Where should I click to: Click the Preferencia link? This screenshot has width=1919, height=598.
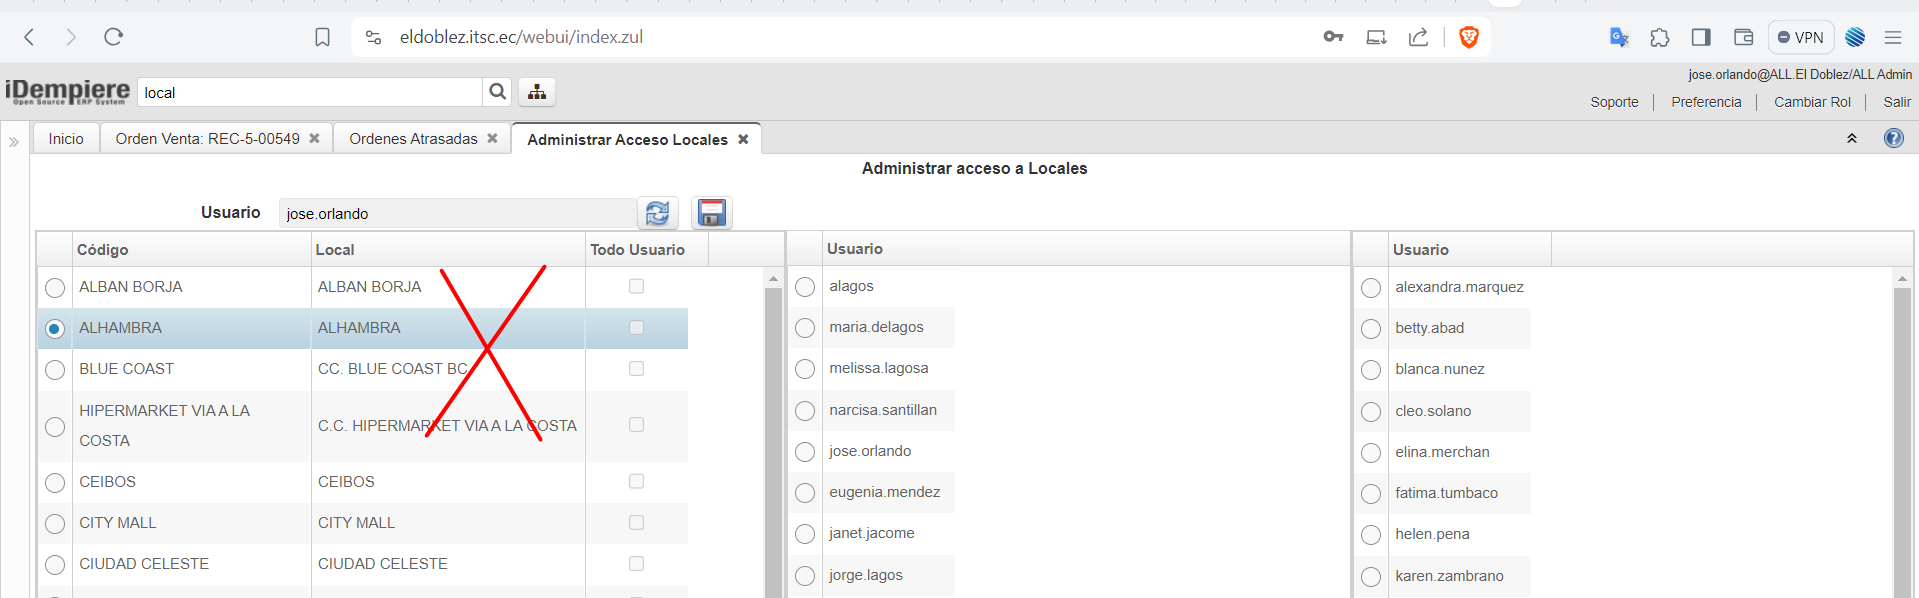coord(1705,102)
